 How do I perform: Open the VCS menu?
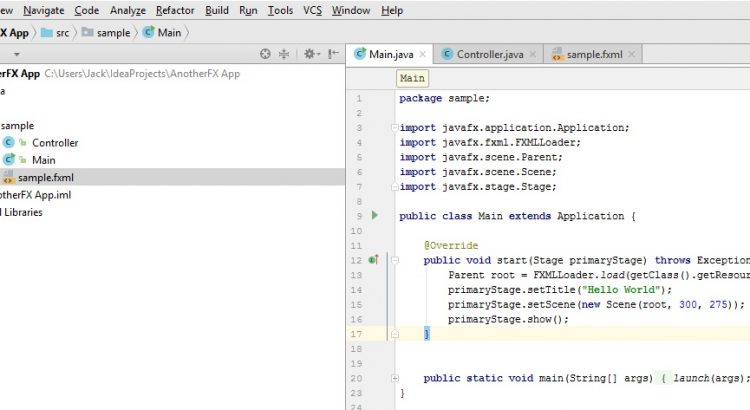pos(312,10)
